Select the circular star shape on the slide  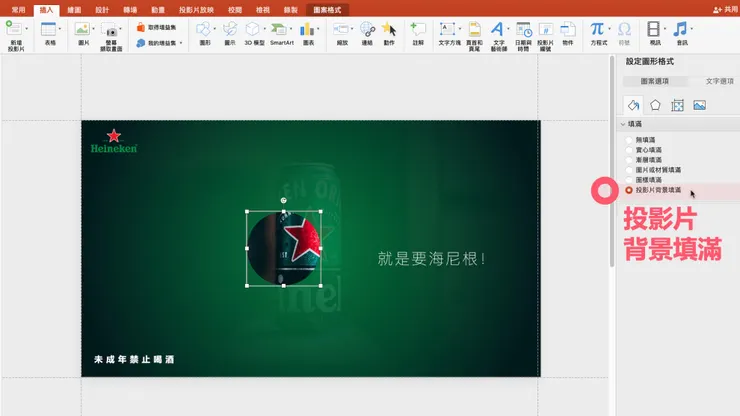(x=284, y=248)
